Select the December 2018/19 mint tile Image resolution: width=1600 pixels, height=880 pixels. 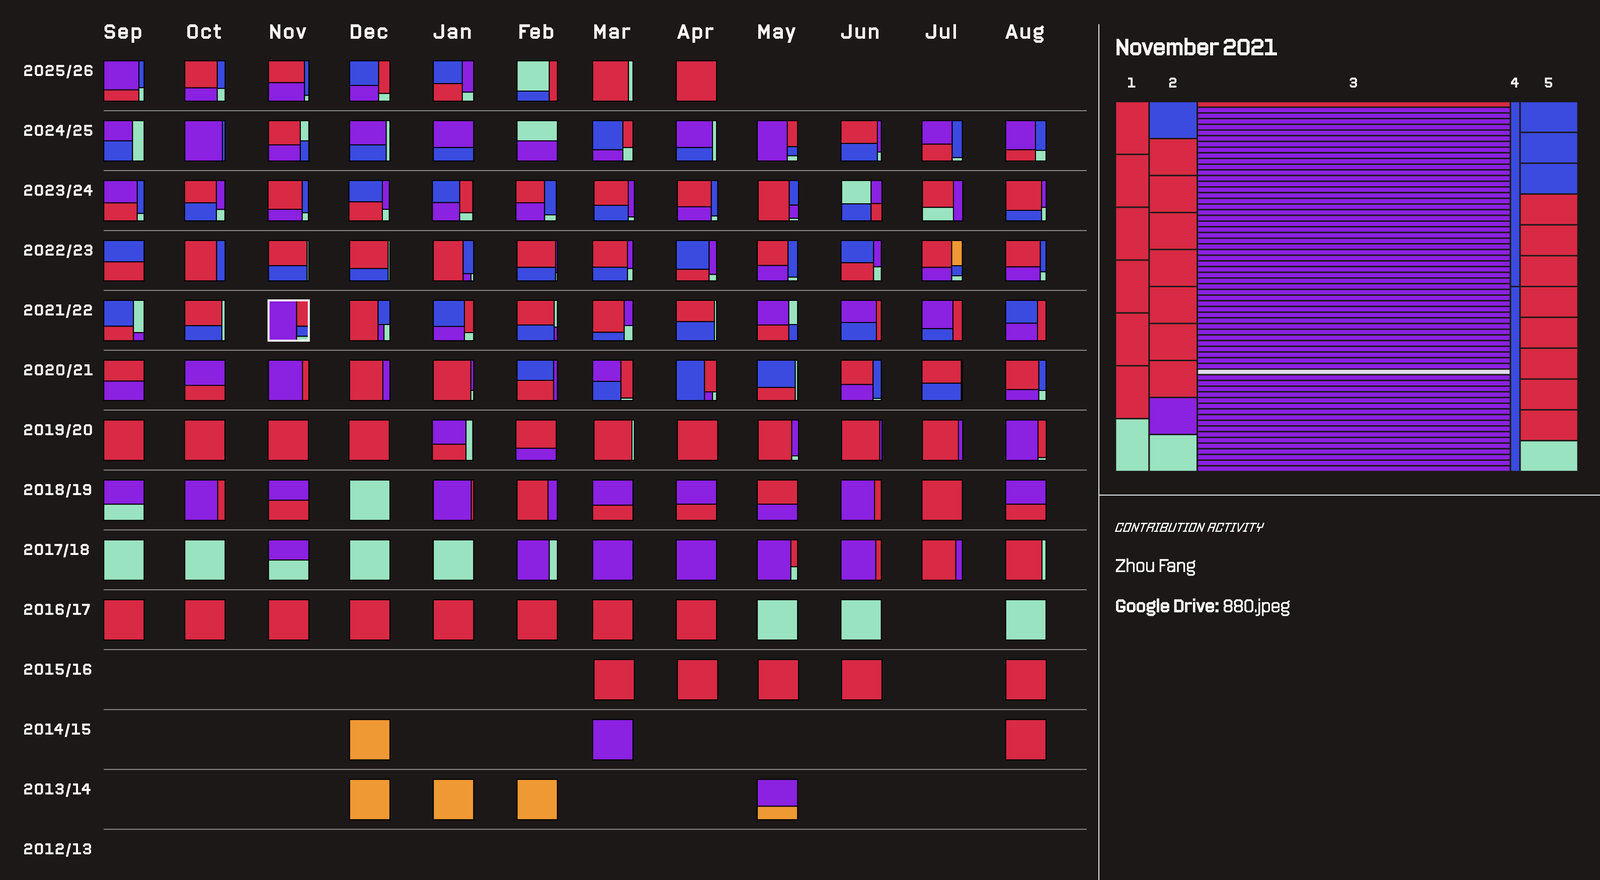tap(369, 500)
